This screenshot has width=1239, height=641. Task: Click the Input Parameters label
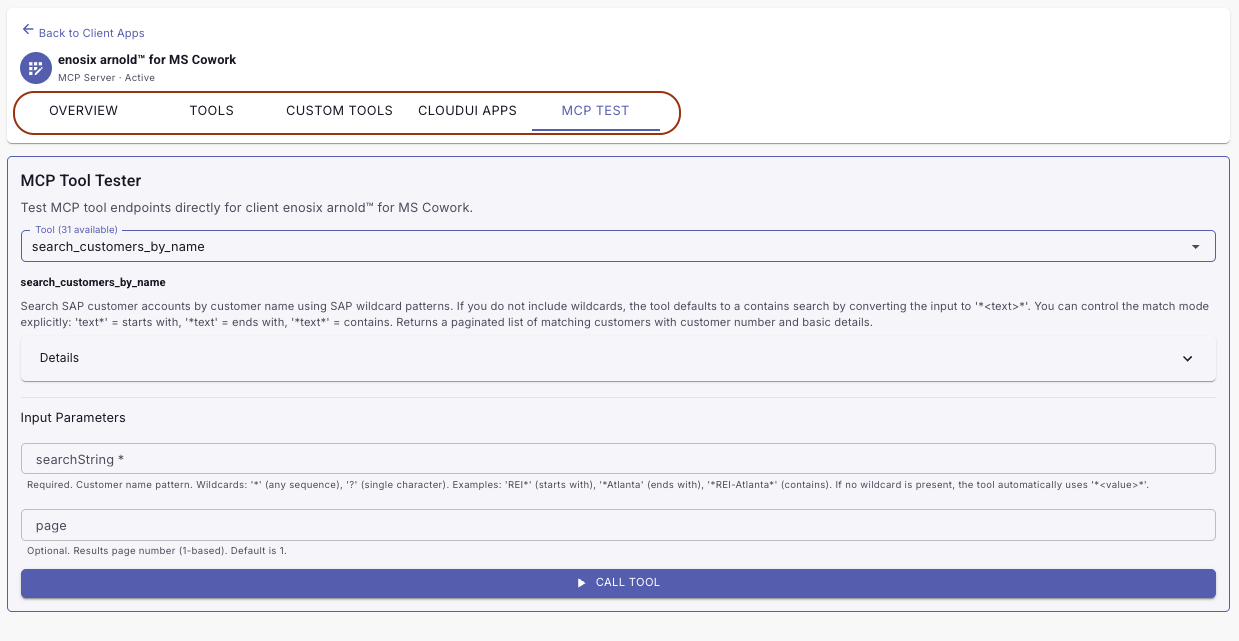[73, 417]
